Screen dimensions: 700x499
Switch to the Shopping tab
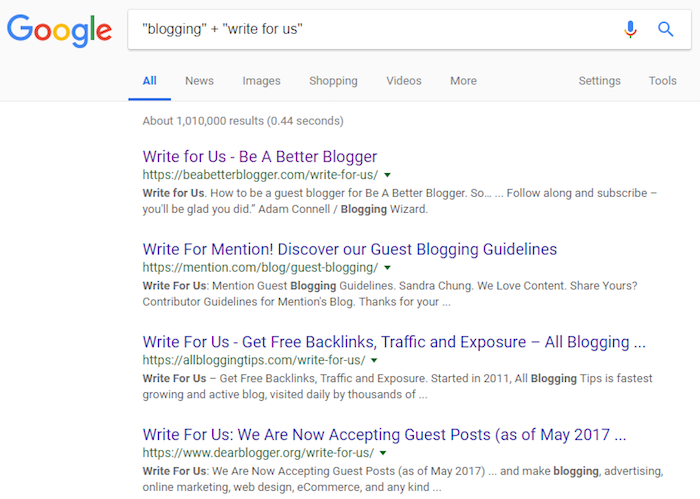pos(333,81)
